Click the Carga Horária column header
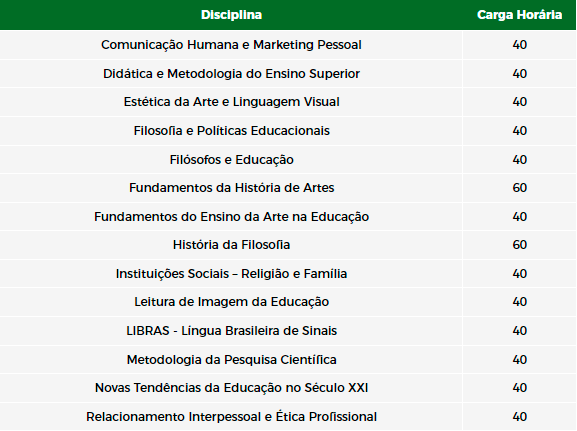577x431 pixels. tap(519, 15)
